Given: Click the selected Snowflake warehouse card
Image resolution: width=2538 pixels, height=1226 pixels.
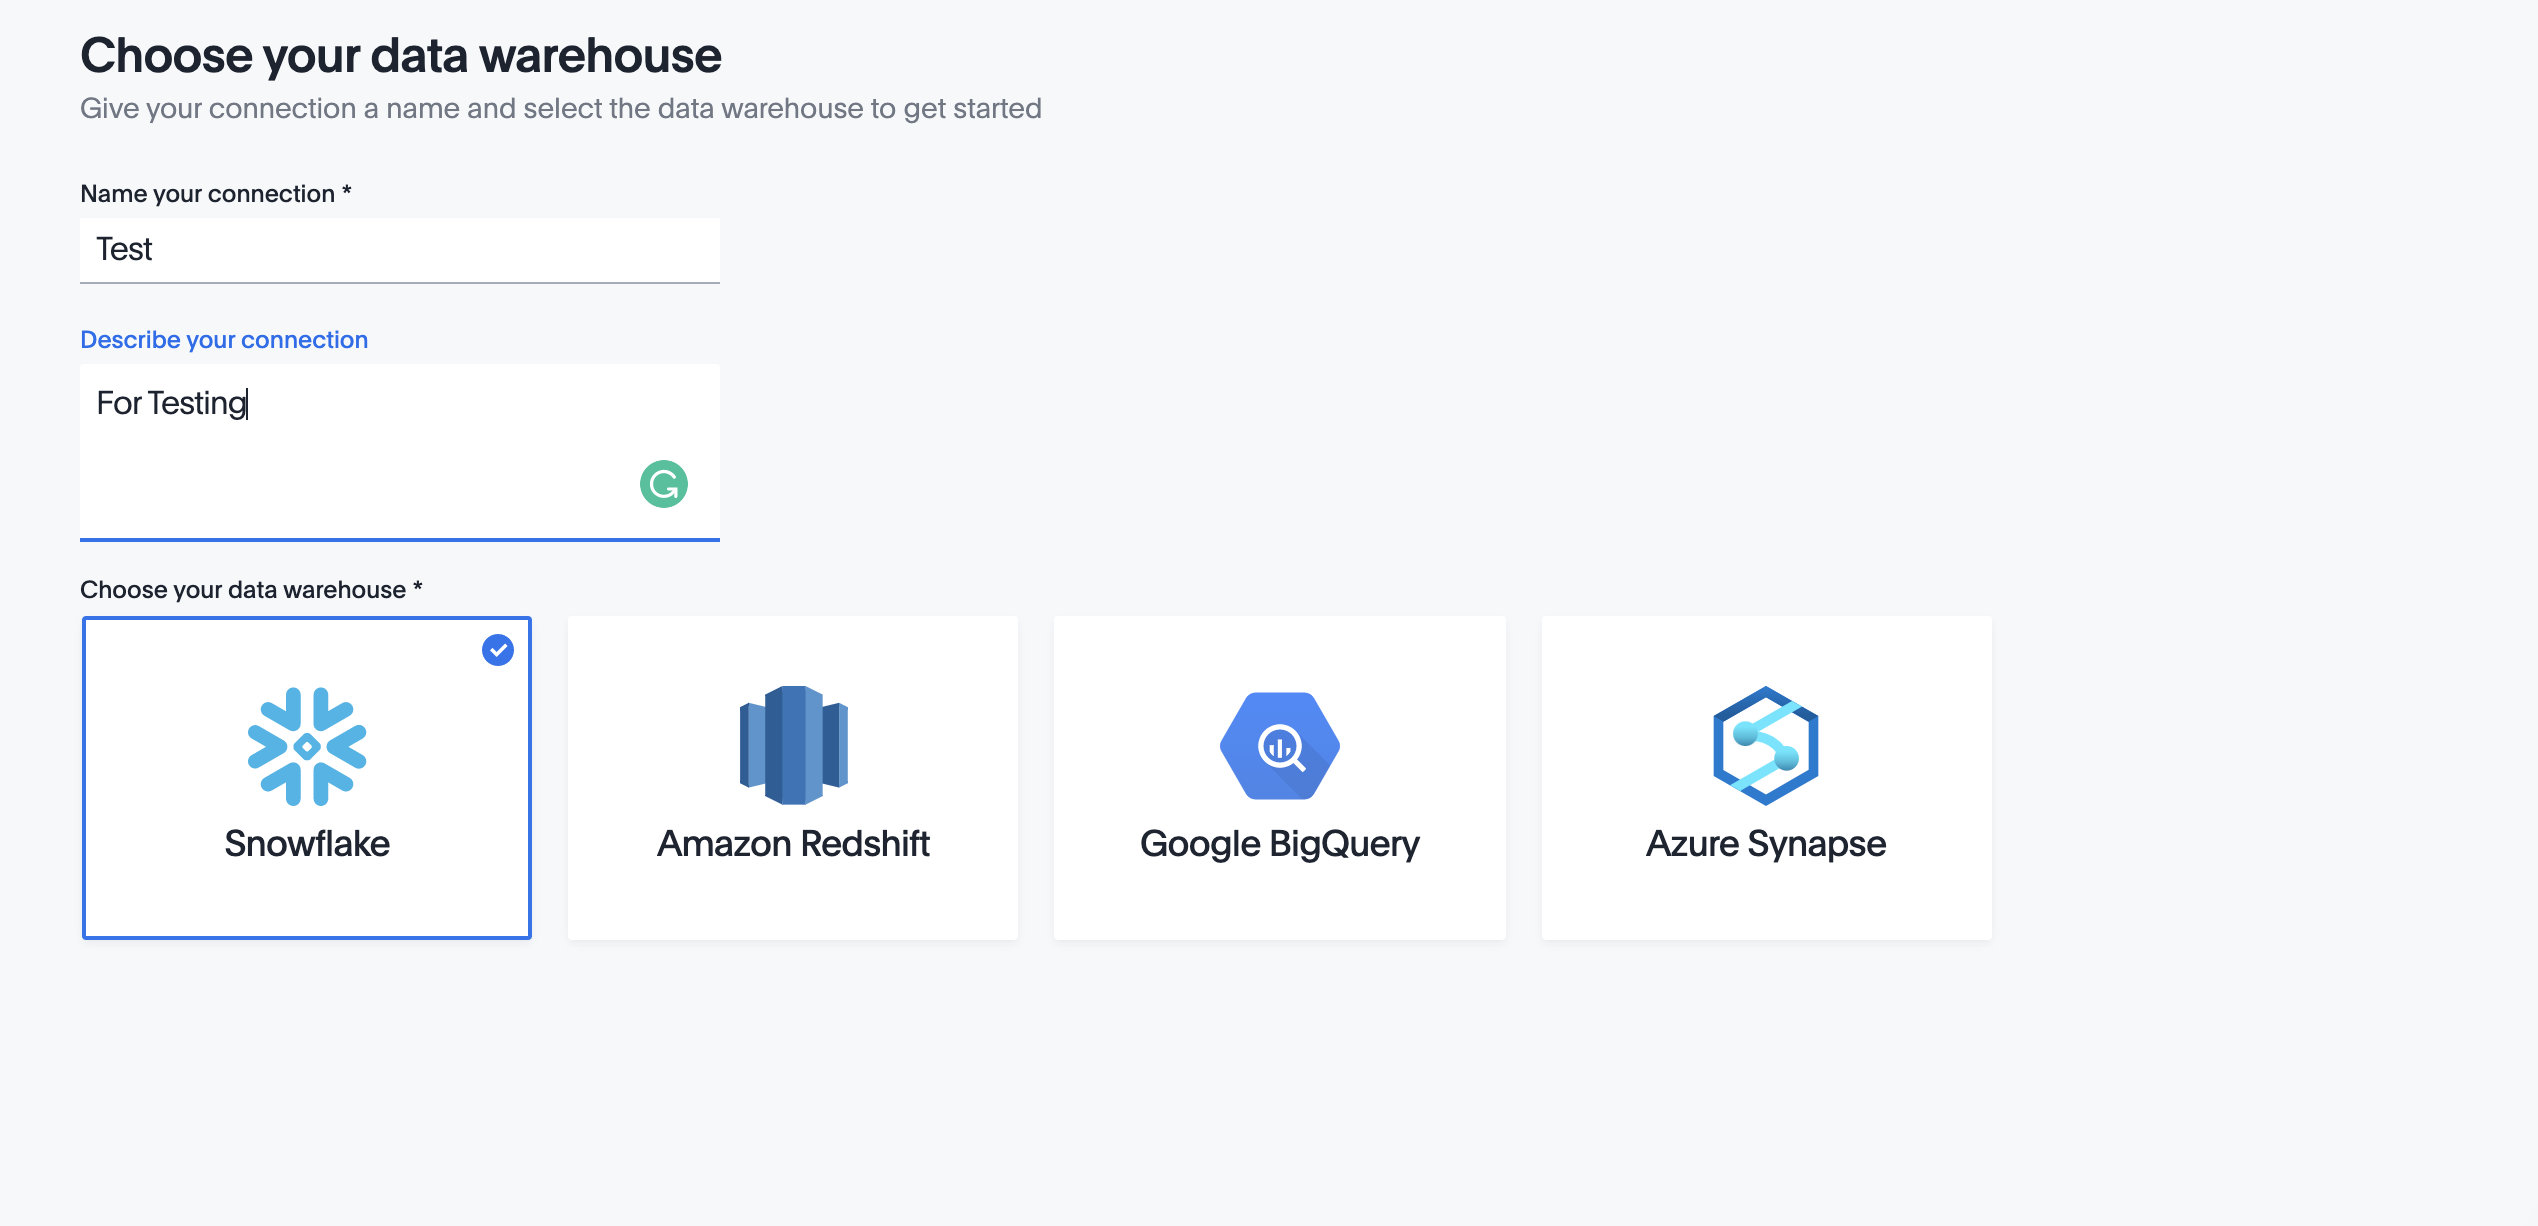Looking at the screenshot, I should point(306,778).
